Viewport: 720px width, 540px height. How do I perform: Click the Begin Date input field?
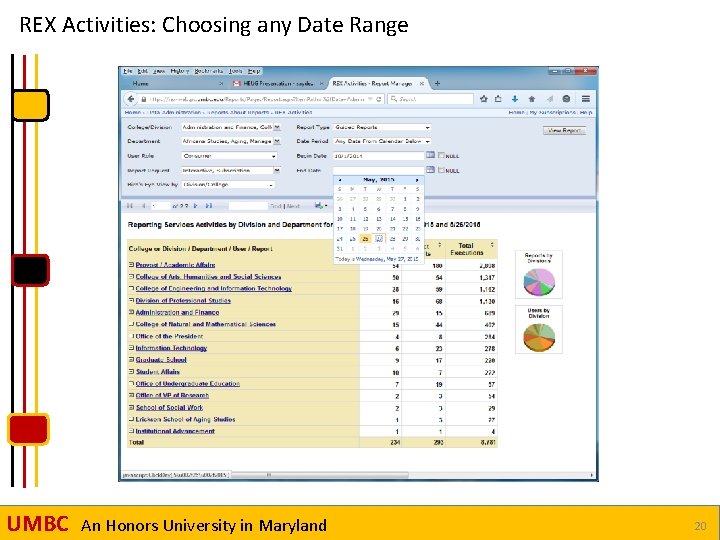(x=378, y=156)
